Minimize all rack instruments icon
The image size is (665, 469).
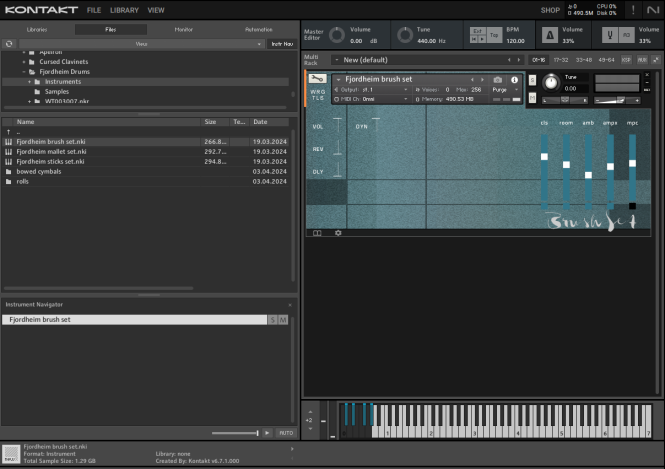[656, 60]
